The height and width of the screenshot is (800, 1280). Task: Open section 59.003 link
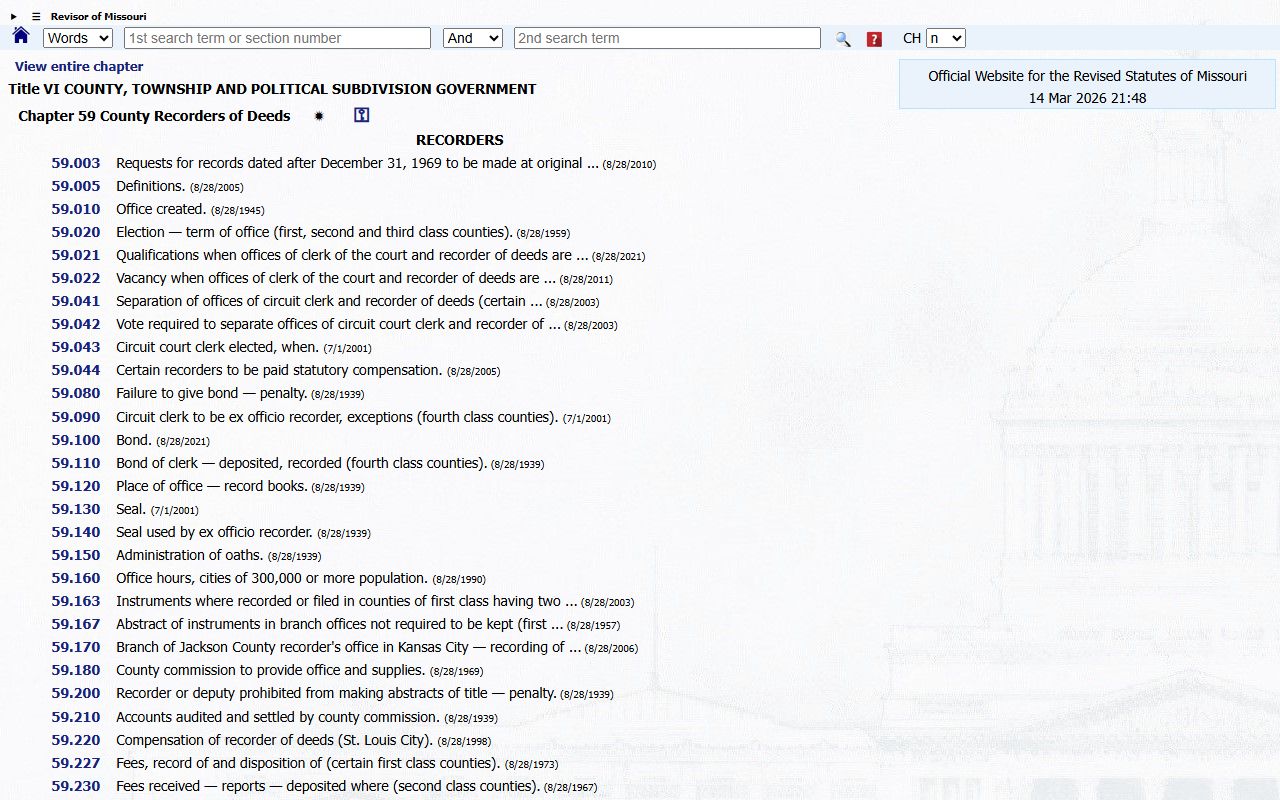[76, 163]
